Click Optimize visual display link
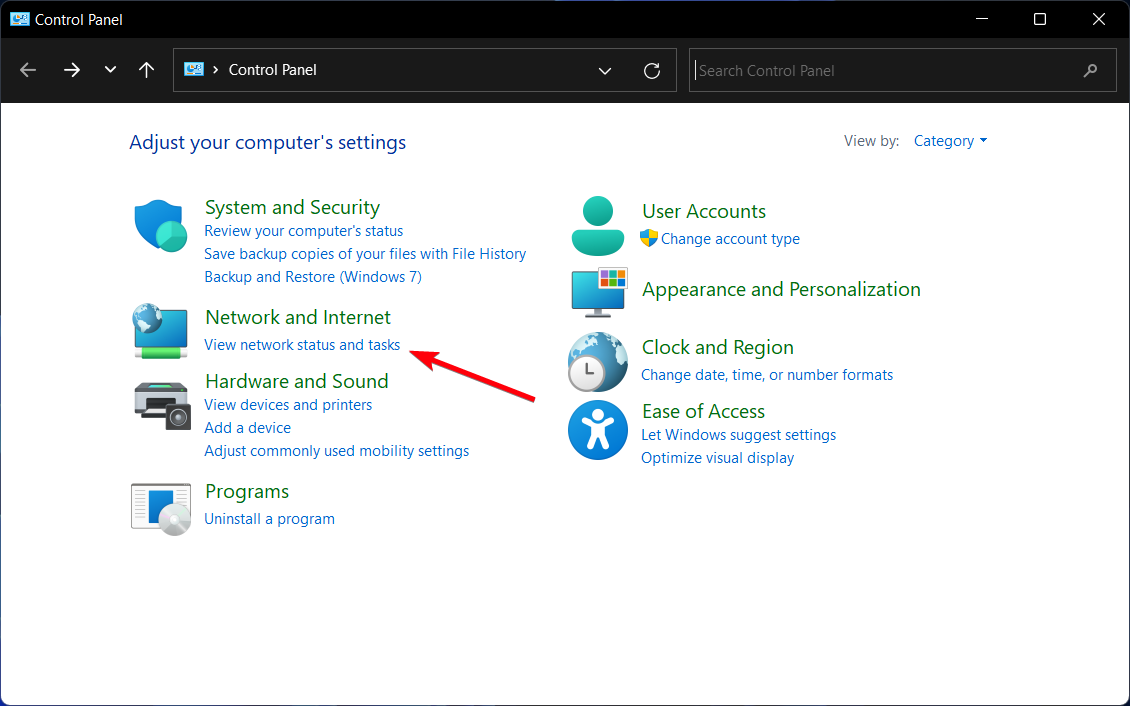 pyautogui.click(x=717, y=458)
